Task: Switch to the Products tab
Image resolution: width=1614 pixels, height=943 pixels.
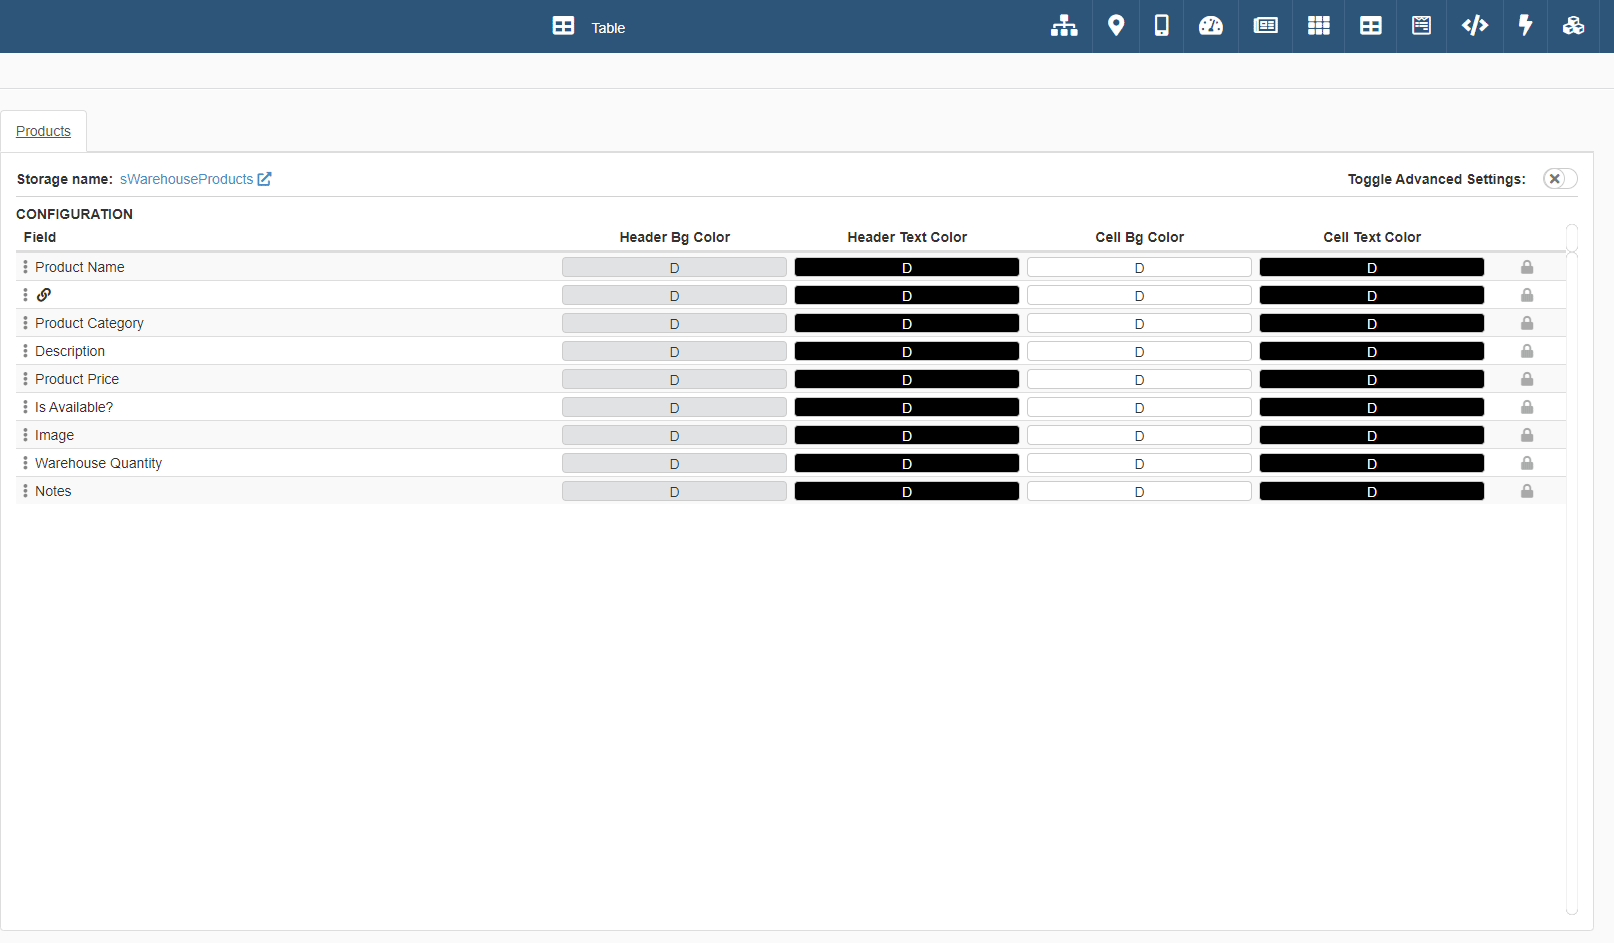Action: [44, 131]
